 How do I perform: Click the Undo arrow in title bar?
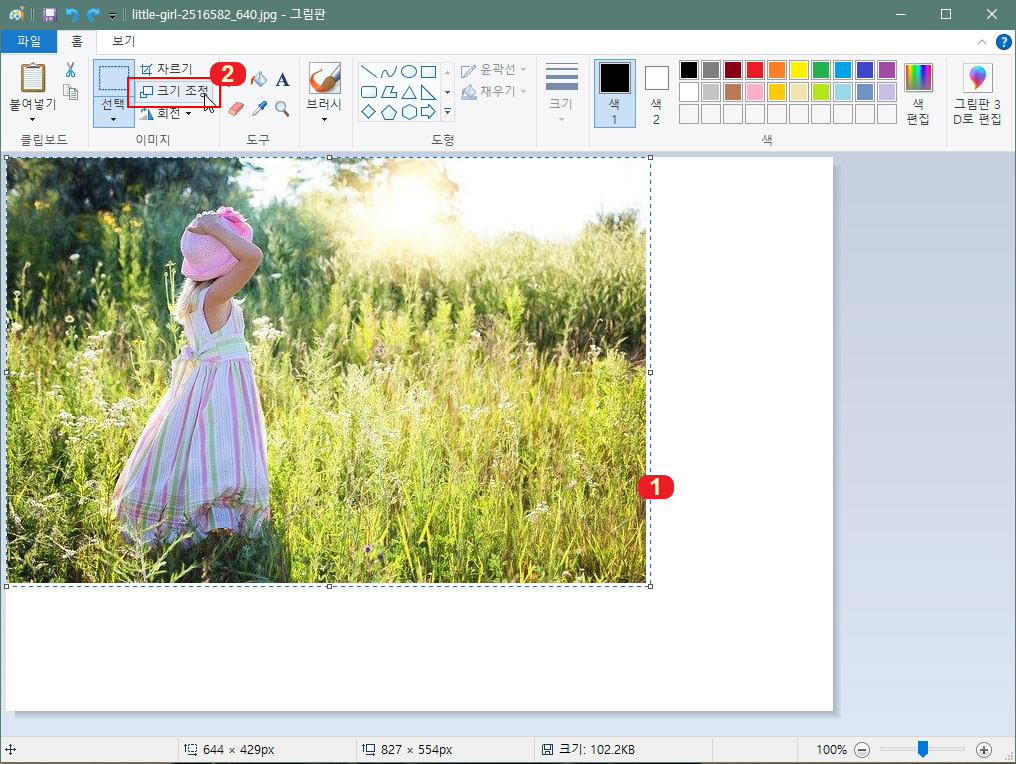pyautogui.click(x=71, y=14)
